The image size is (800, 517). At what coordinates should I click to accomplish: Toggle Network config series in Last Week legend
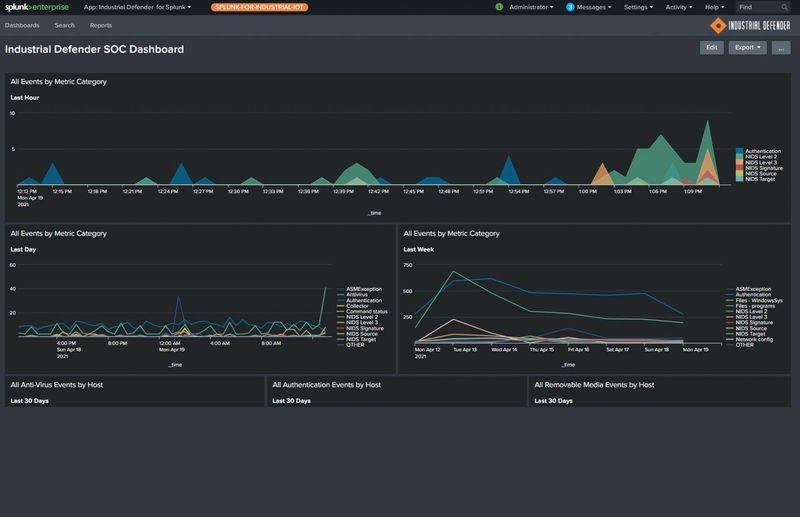pyautogui.click(x=754, y=339)
